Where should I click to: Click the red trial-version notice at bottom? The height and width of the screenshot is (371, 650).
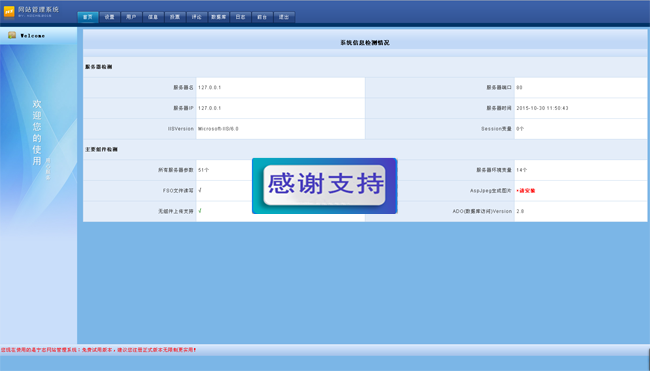click(98, 350)
